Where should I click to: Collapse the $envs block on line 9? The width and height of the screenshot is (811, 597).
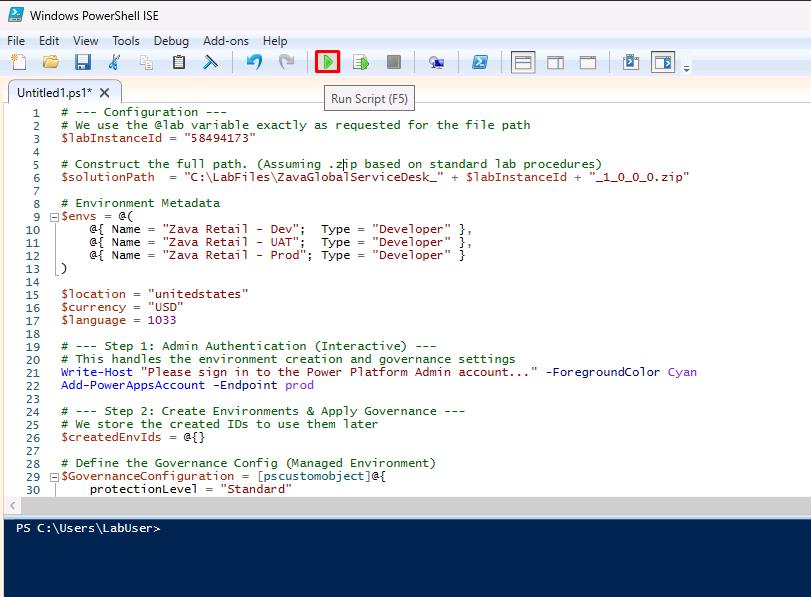point(54,217)
